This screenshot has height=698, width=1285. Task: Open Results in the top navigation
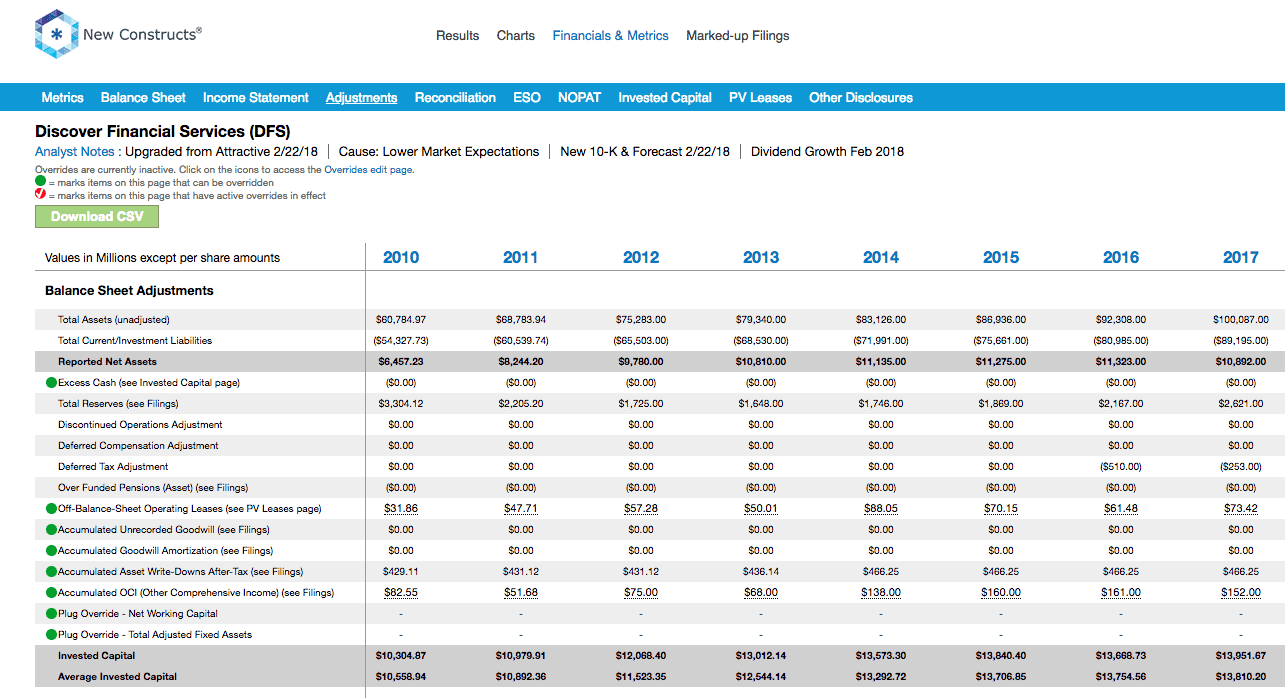(x=458, y=35)
